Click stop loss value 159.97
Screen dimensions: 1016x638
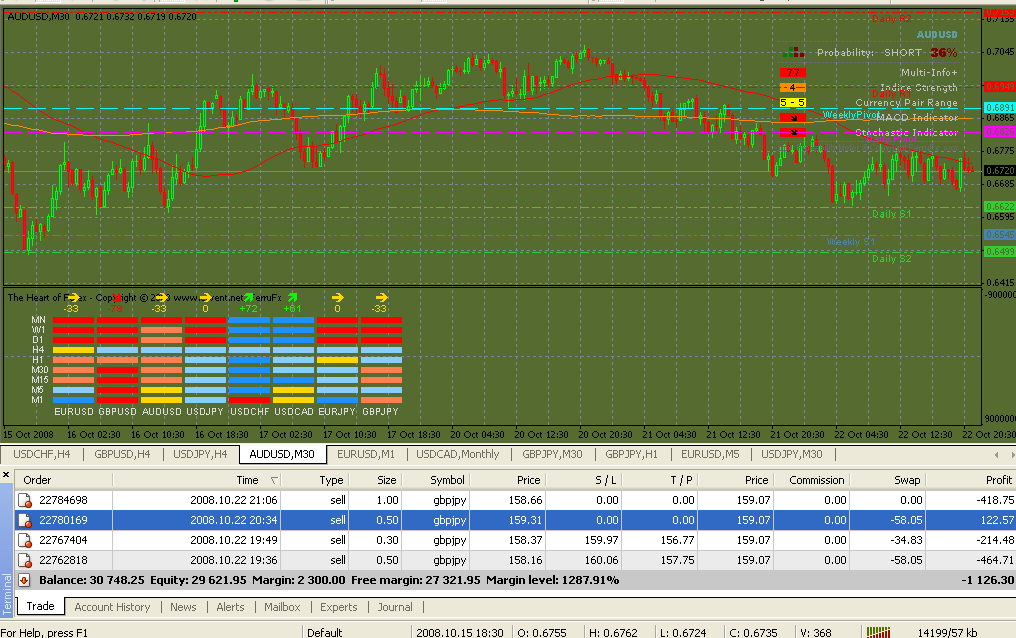pos(601,540)
